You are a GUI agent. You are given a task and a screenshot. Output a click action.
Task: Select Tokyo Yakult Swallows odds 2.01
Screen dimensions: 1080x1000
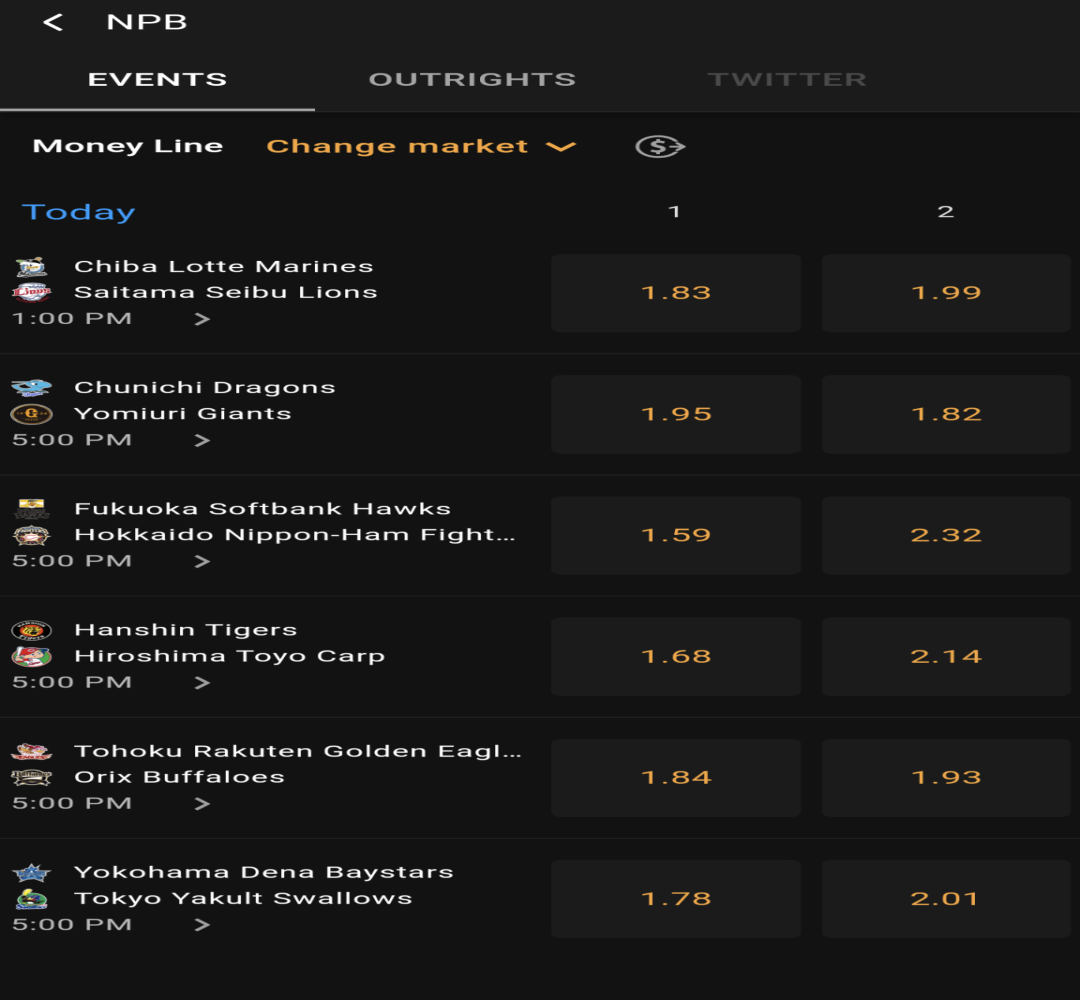coord(946,899)
